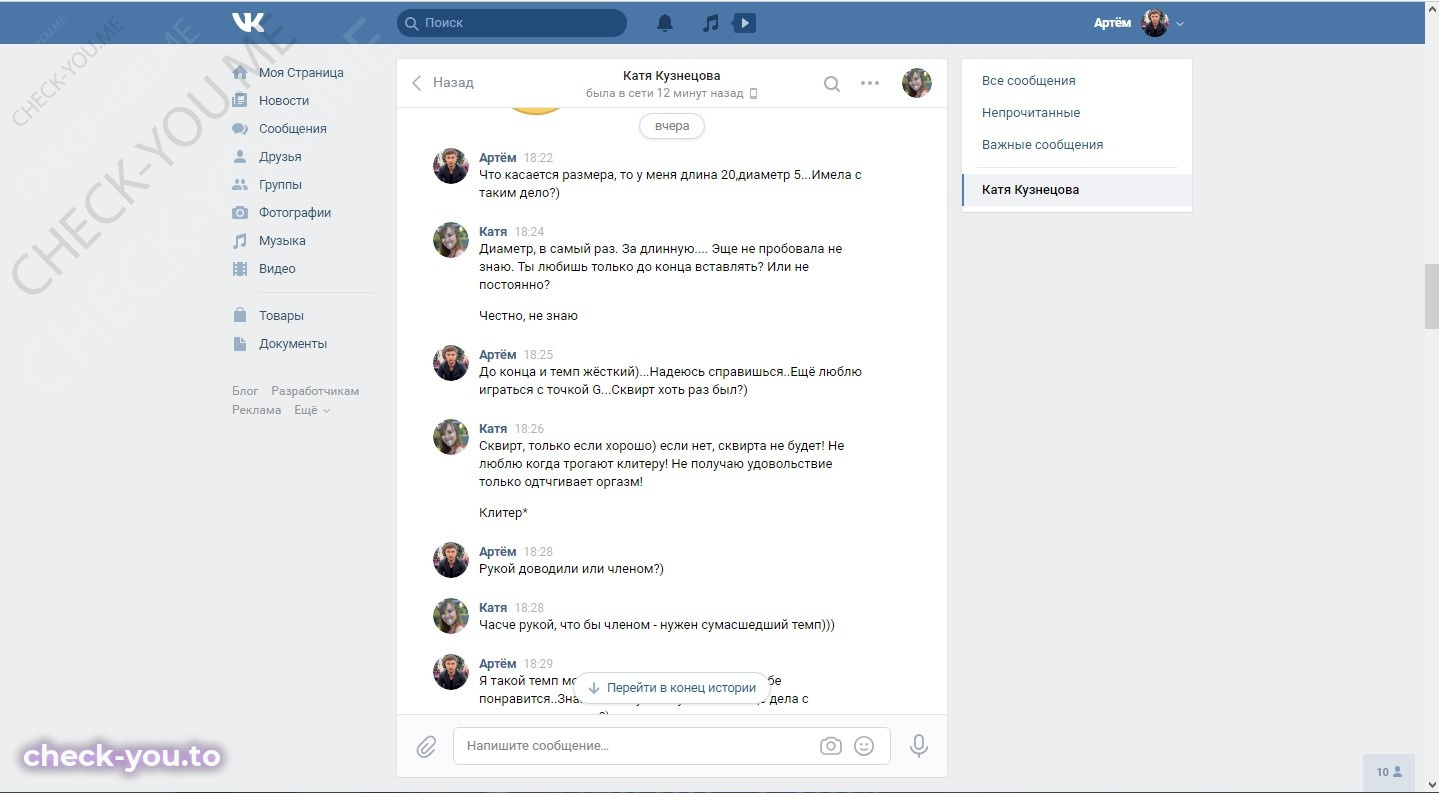Click Катя name on 18:24 message
Screen dimensions: 1439x793
point(493,232)
